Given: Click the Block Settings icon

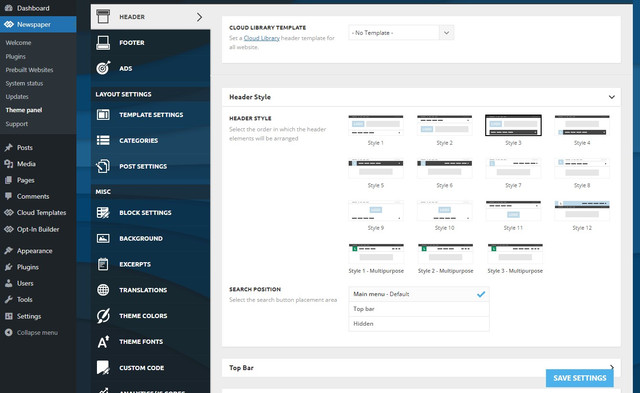Looking at the screenshot, I should click(x=103, y=213).
